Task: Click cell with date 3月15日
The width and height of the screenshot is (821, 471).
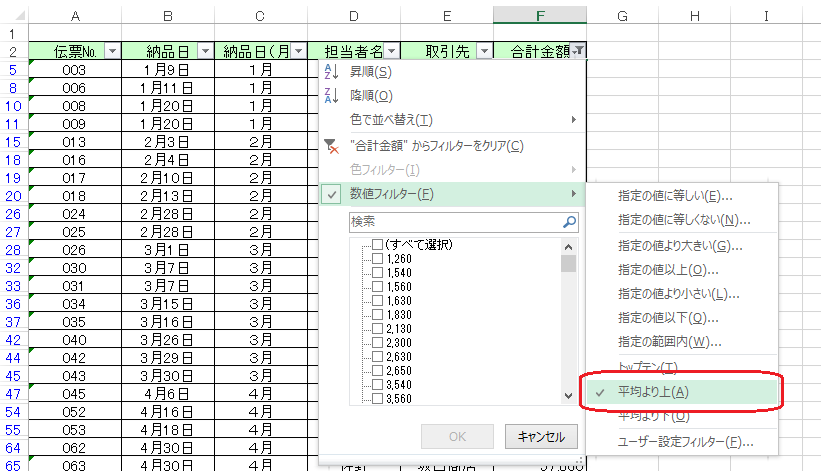Action: 168,304
